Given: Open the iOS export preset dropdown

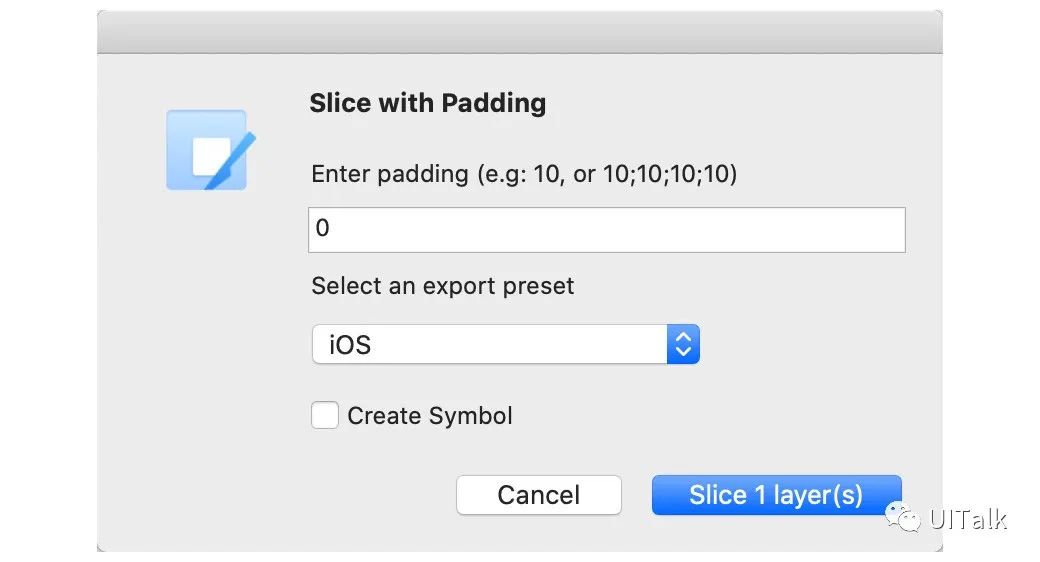Looking at the screenshot, I should pyautogui.click(x=505, y=344).
